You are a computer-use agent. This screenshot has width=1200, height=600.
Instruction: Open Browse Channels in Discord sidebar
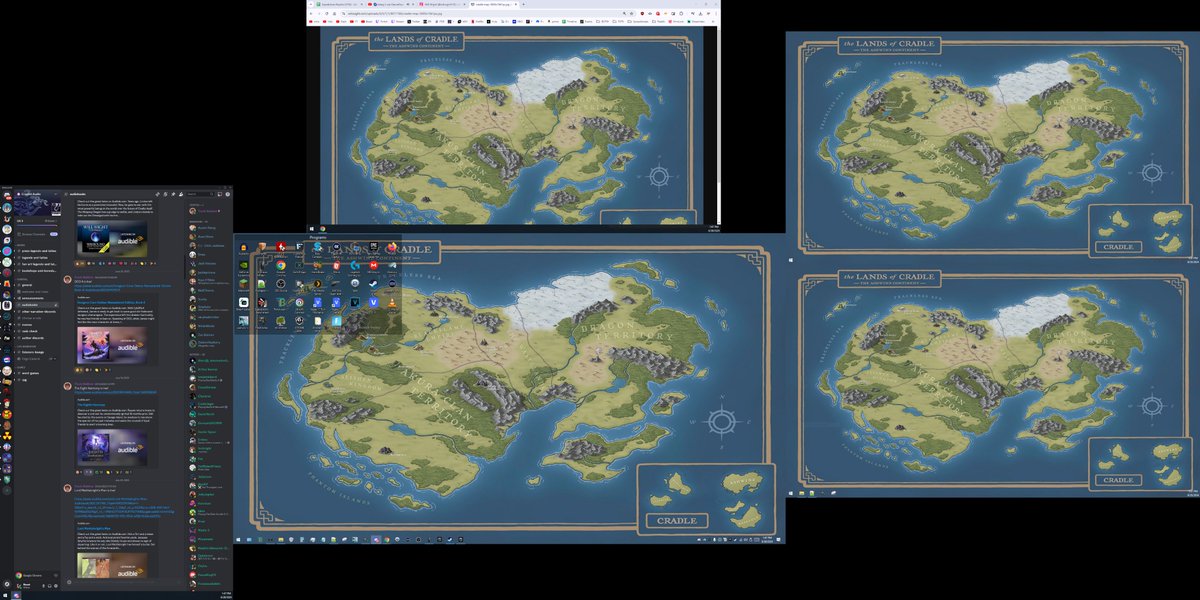click(37, 234)
